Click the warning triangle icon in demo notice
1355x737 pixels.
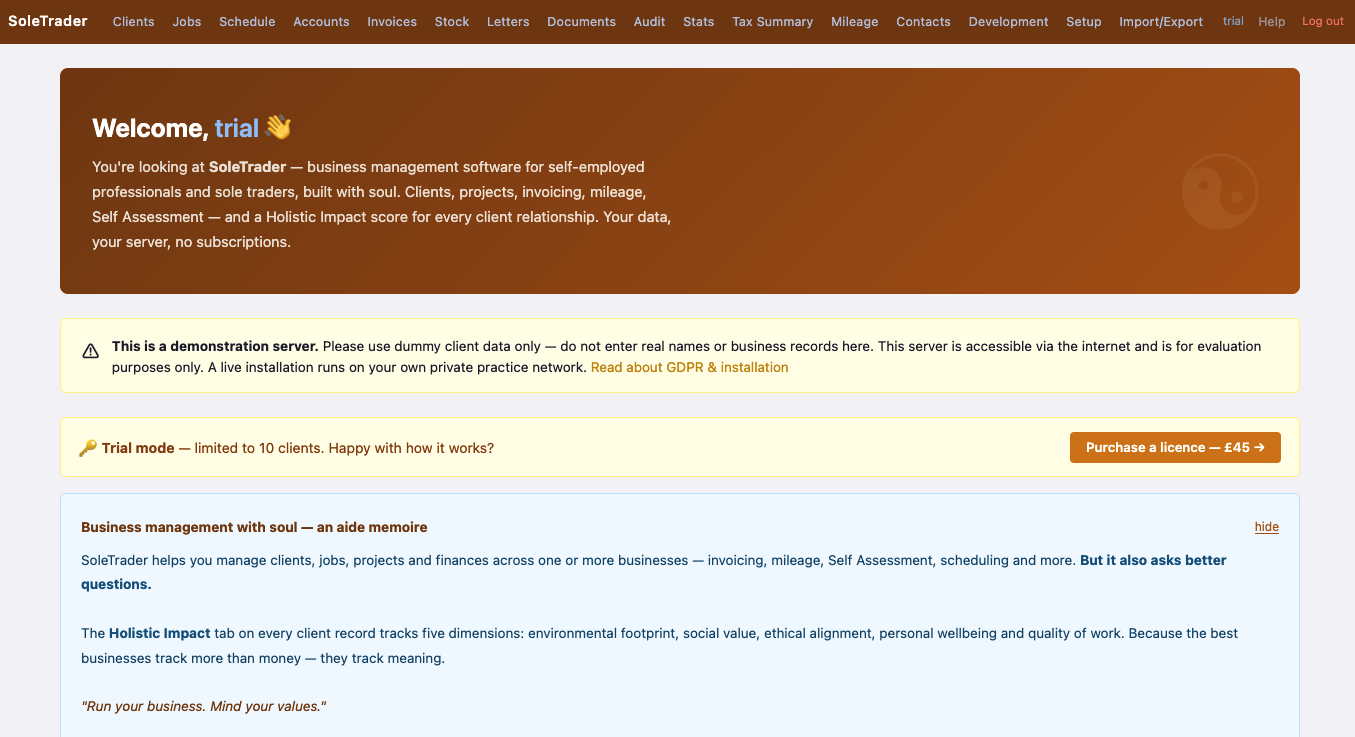click(x=91, y=351)
